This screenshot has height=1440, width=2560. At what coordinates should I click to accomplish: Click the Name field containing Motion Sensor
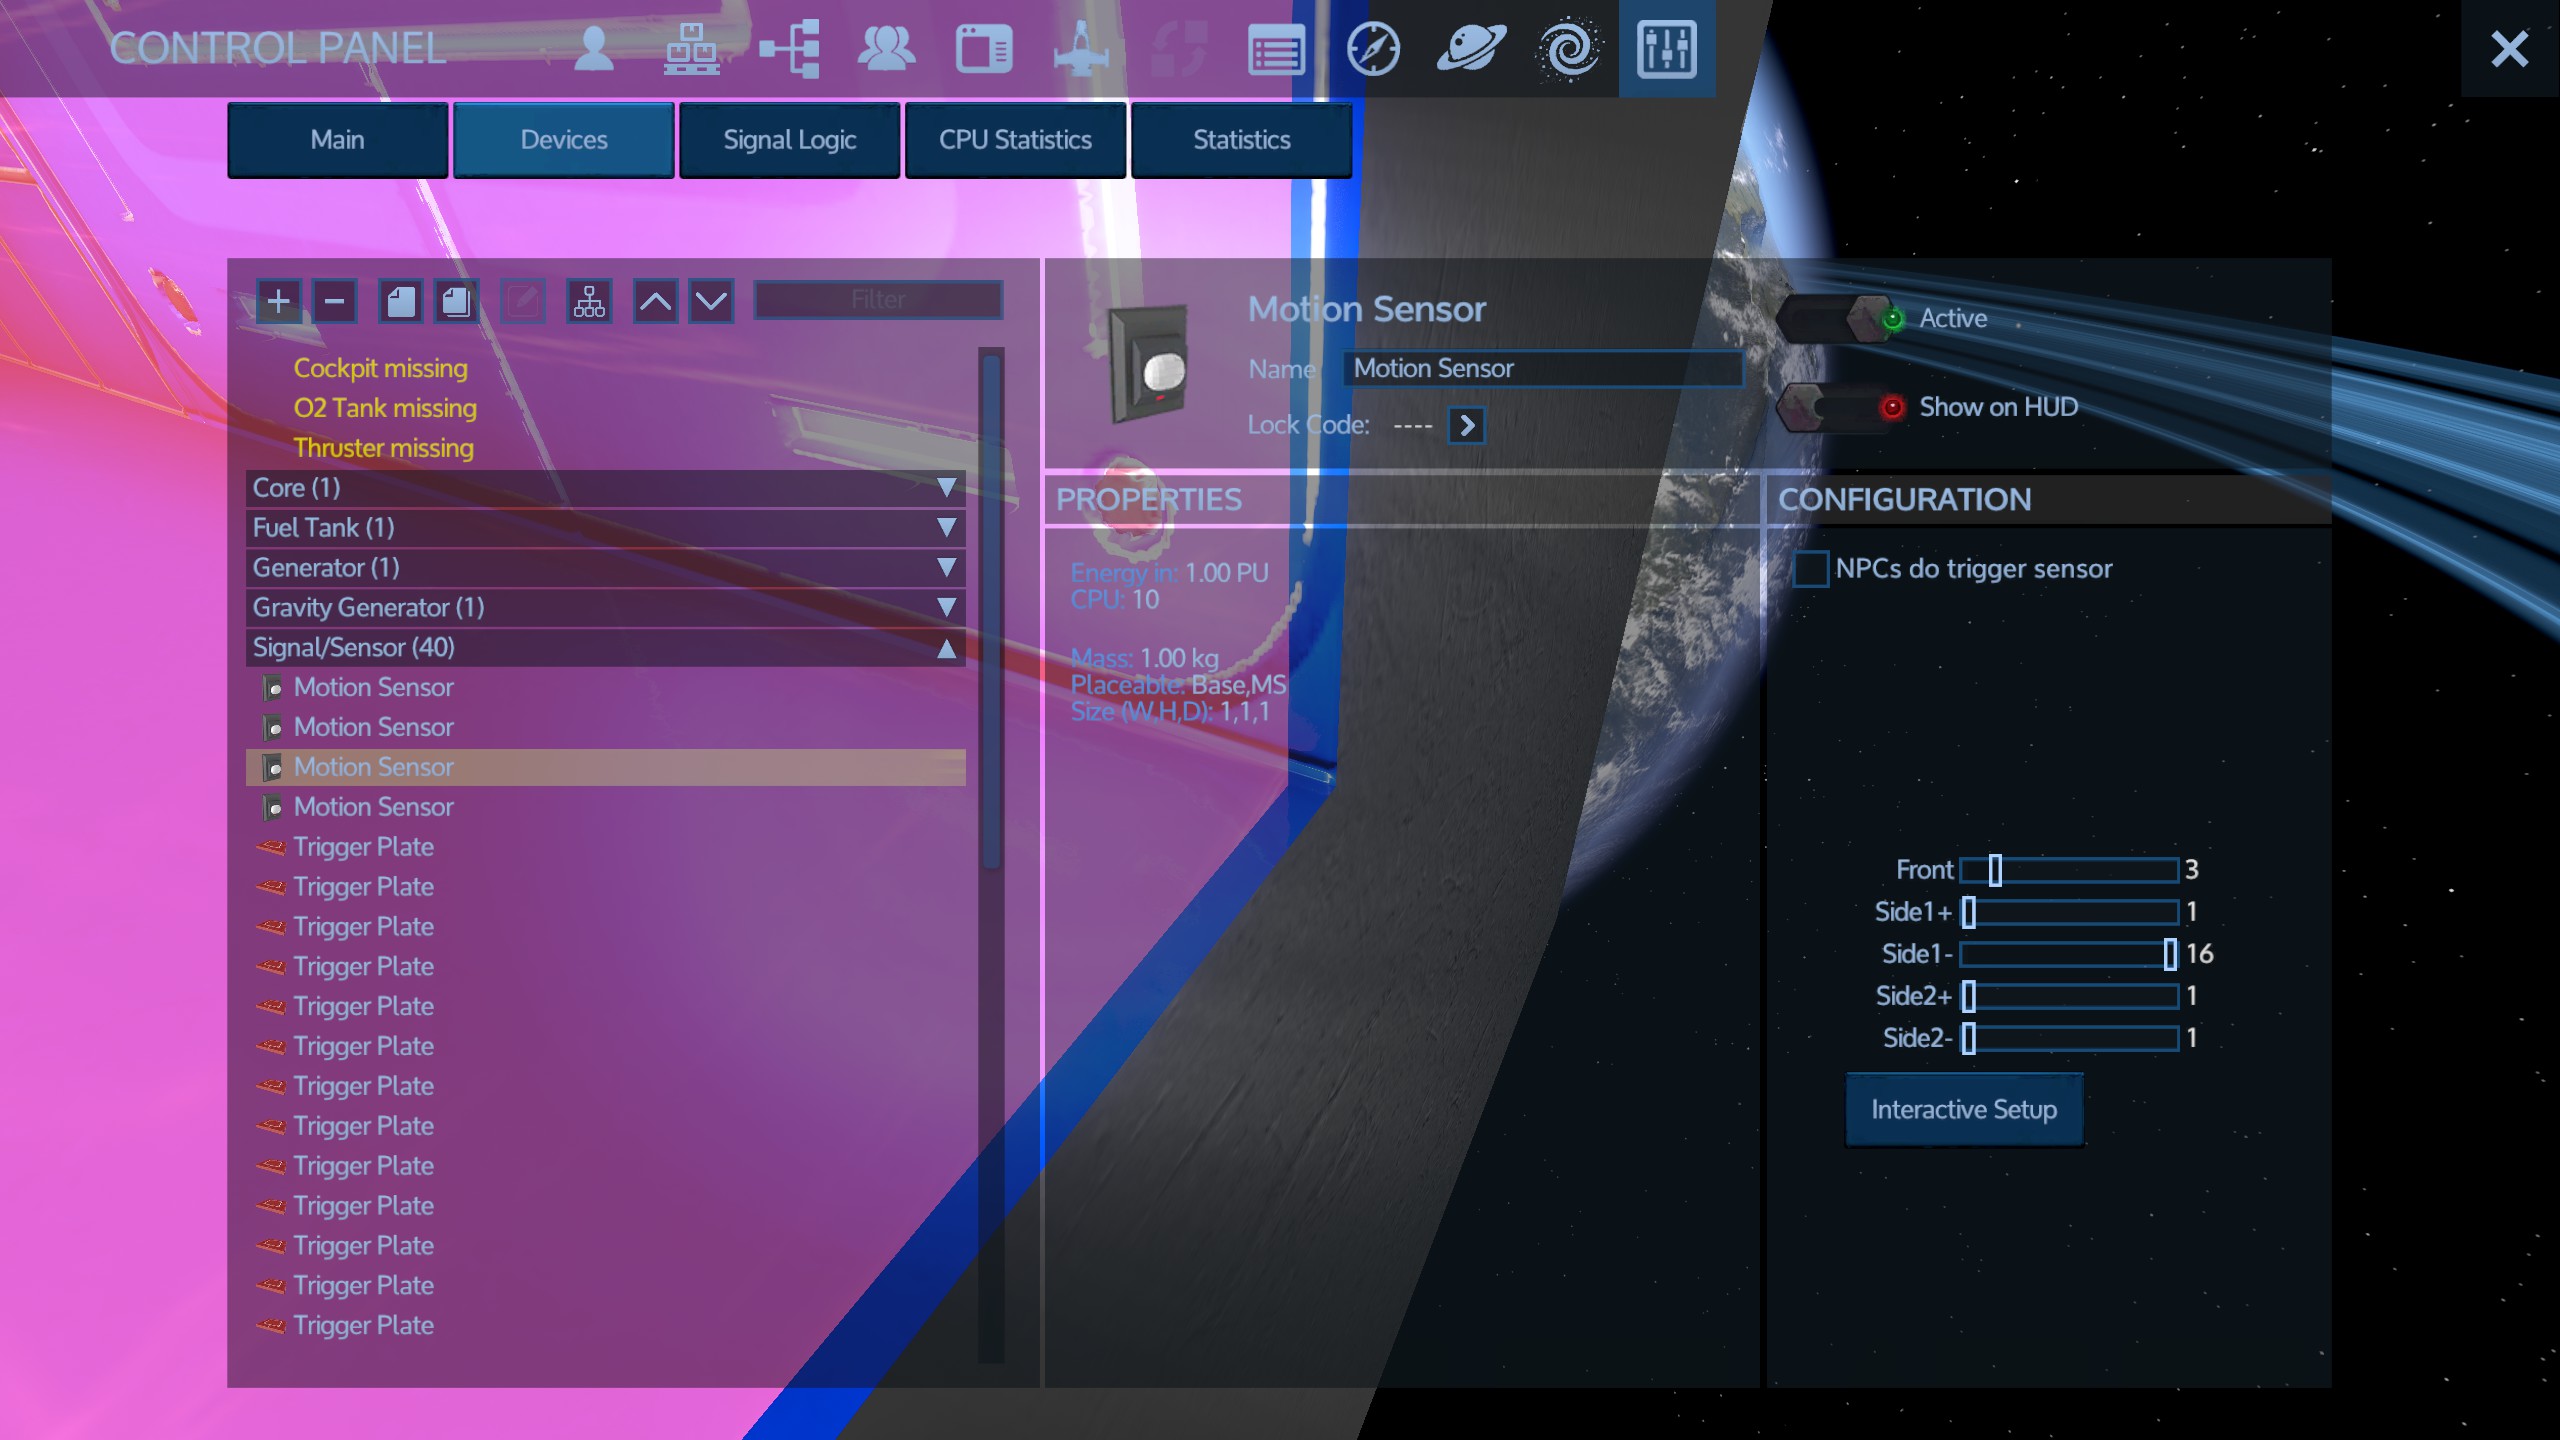coord(1542,368)
